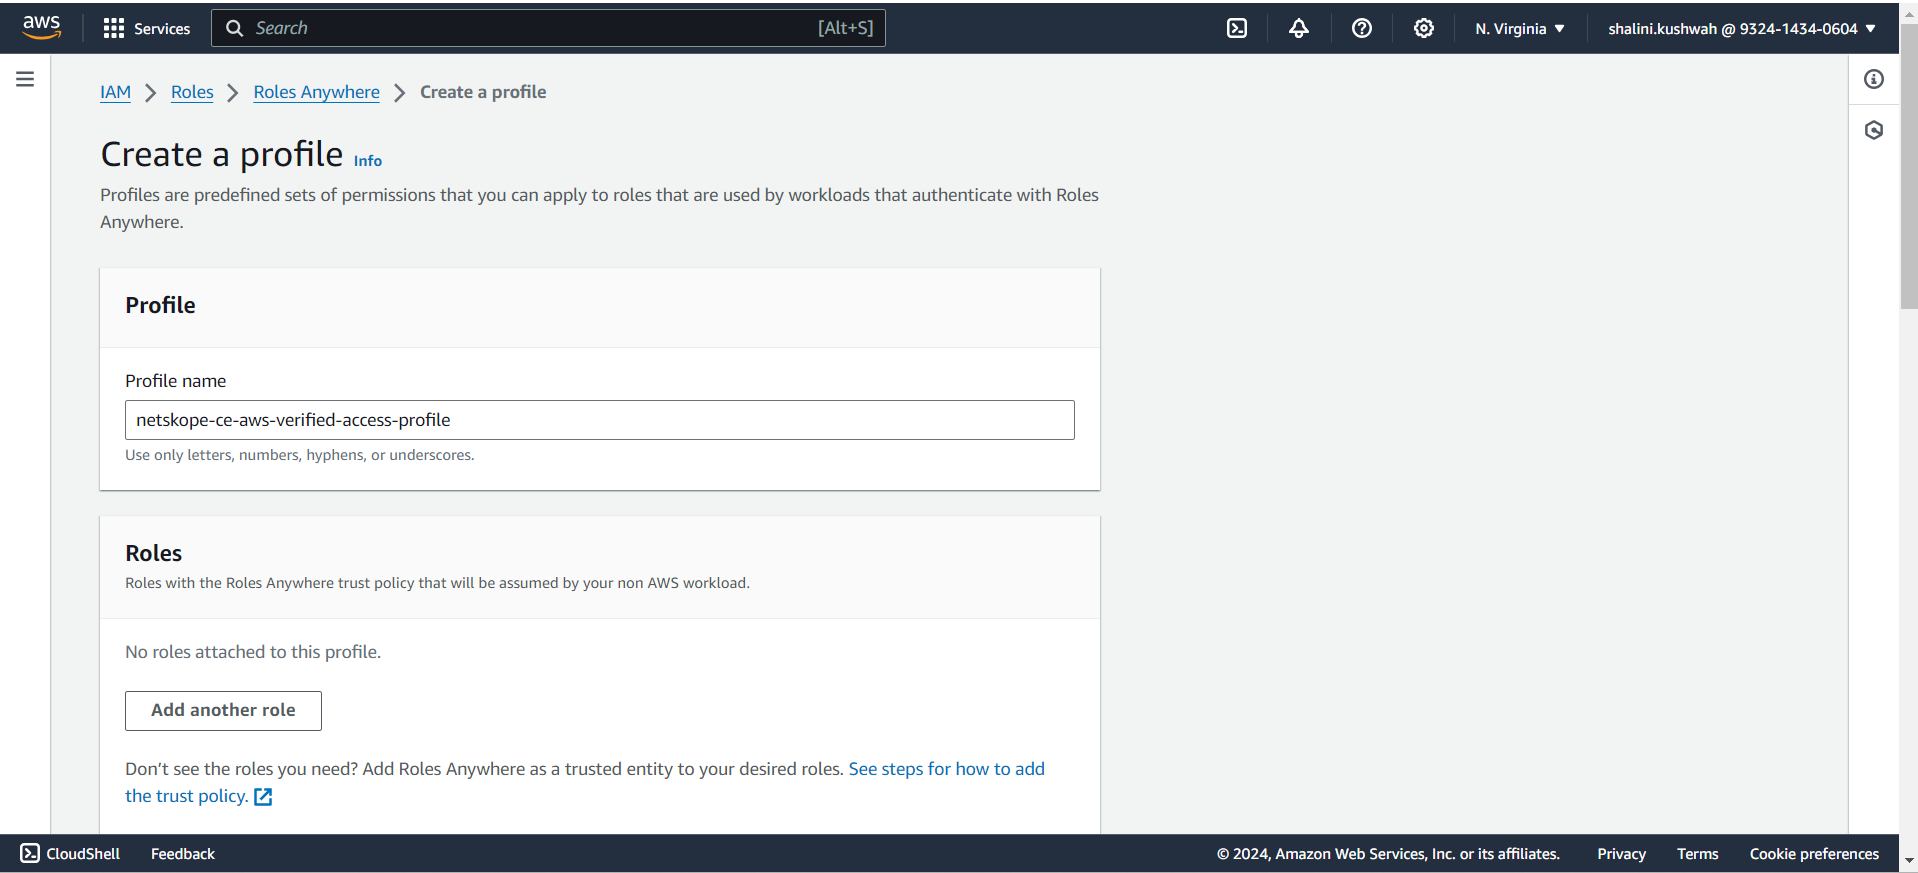Click the Profile section heading
This screenshot has width=1918, height=873.
pos(160,305)
